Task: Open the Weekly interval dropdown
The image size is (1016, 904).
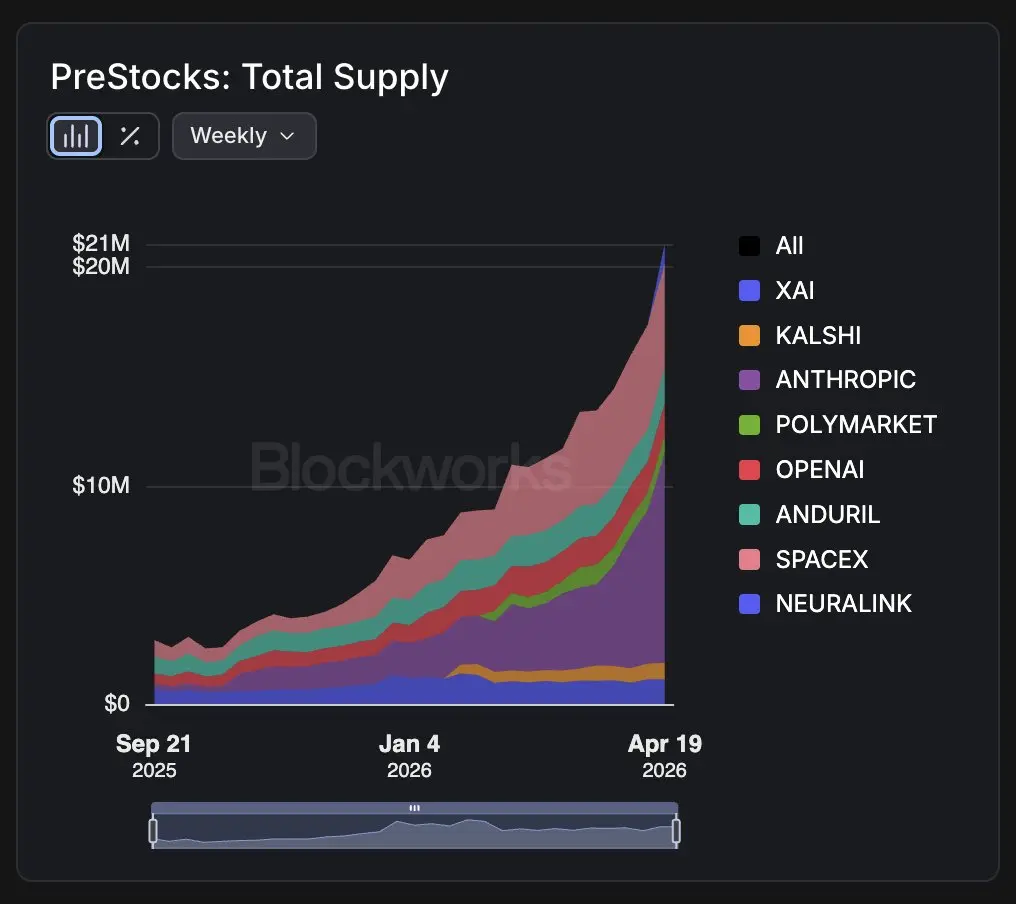Action: tap(244, 136)
